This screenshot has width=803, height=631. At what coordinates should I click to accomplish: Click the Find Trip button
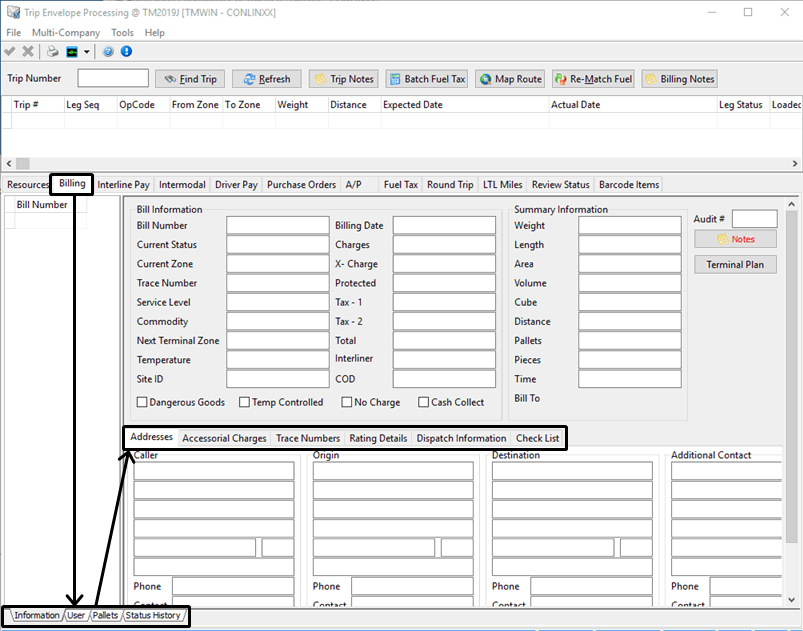click(x=189, y=79)
